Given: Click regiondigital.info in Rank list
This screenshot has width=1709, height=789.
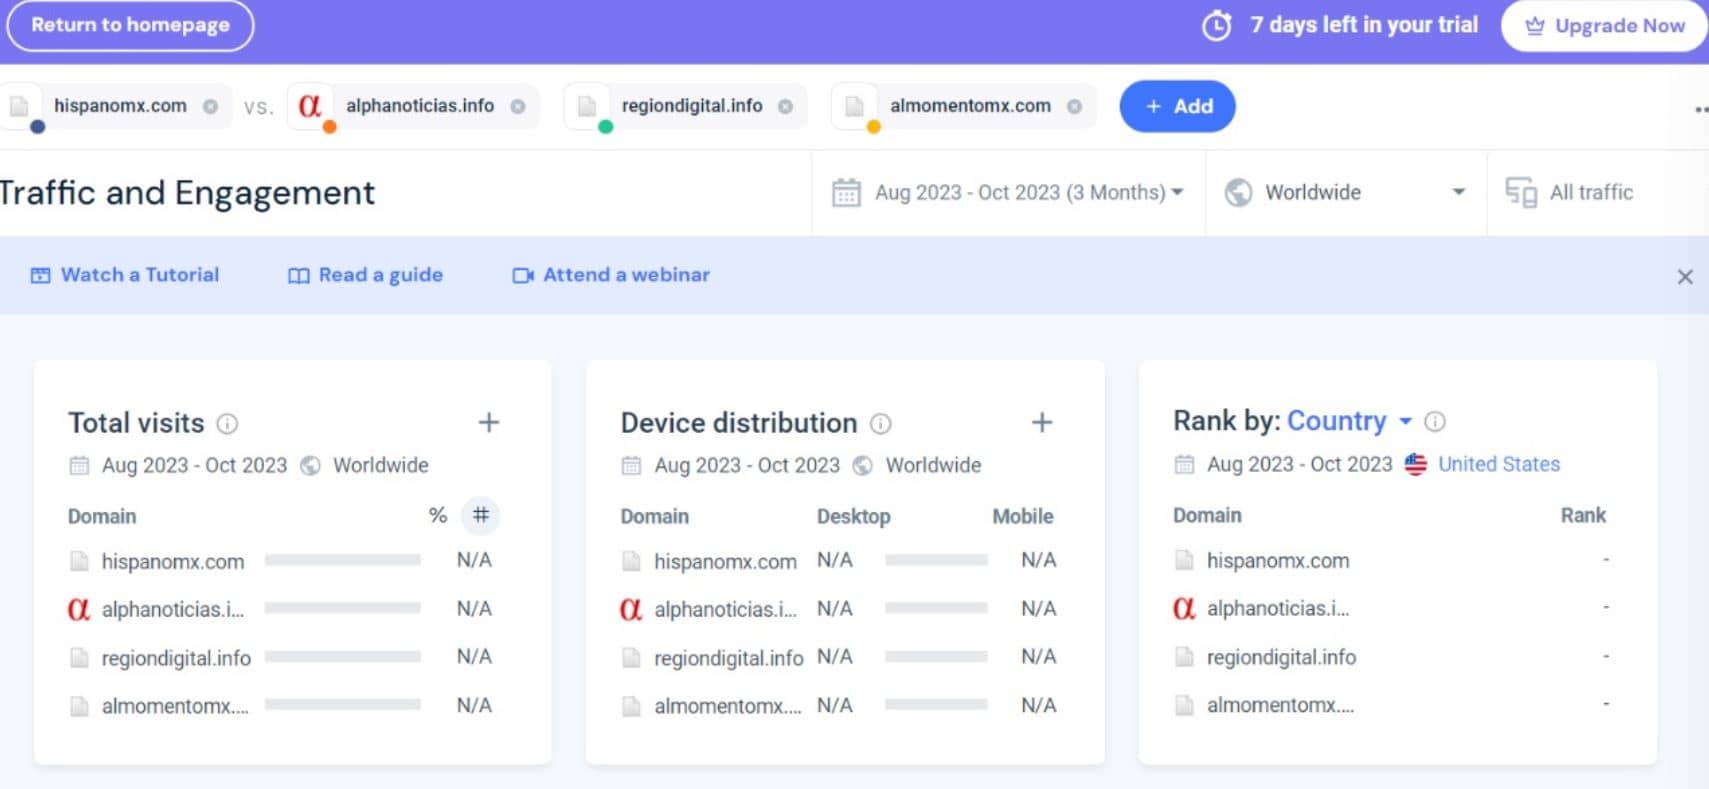Looking at the screenshot, I should (x=1281, y=658).
